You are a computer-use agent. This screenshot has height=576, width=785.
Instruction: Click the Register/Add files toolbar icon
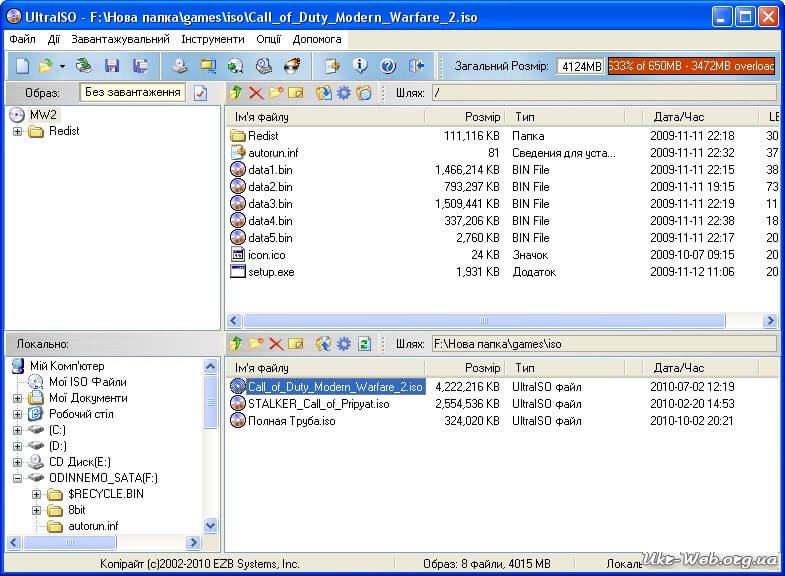(x=332, y=66)
